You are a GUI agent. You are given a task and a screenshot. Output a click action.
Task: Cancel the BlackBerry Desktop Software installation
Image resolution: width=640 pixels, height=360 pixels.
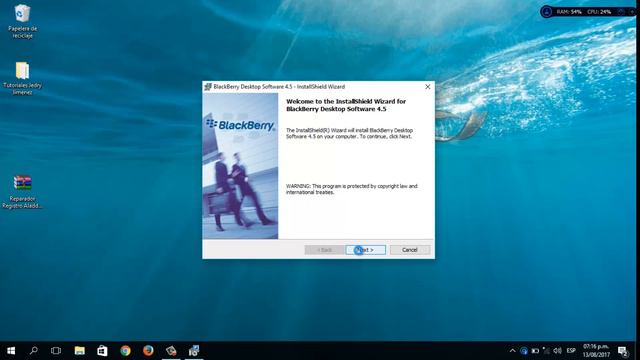pos(410,250)
